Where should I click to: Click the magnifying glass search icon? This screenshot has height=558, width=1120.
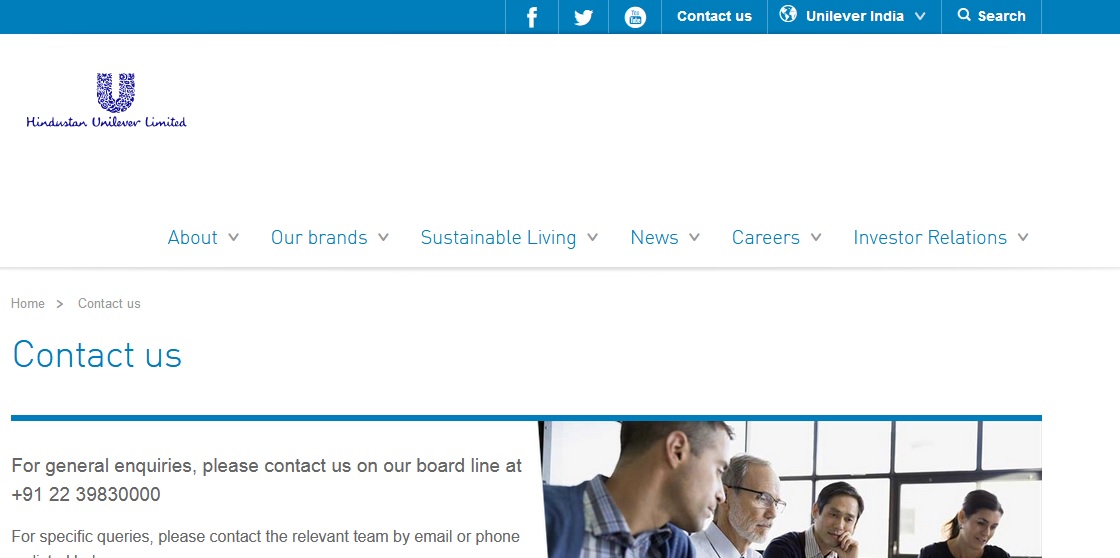tap(964, 14)
